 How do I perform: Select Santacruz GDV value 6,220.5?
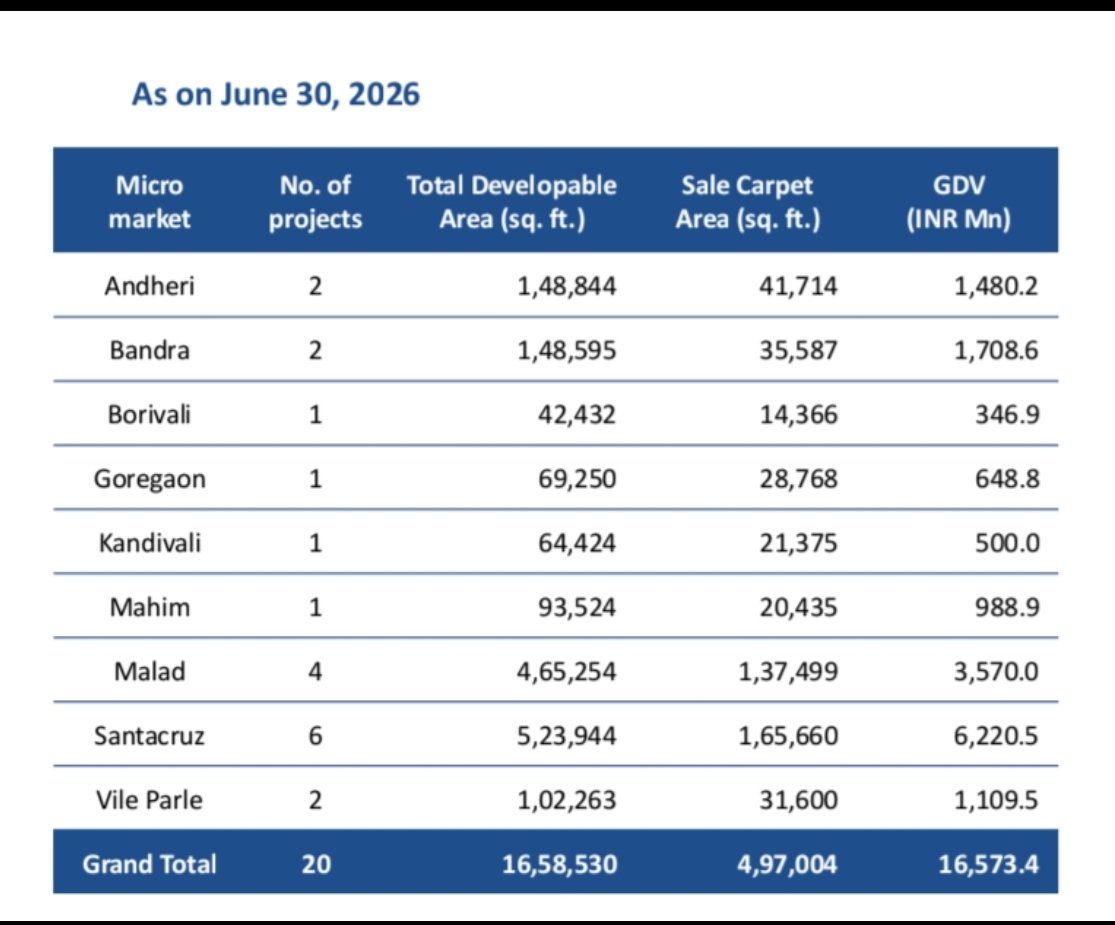[996, 736]
